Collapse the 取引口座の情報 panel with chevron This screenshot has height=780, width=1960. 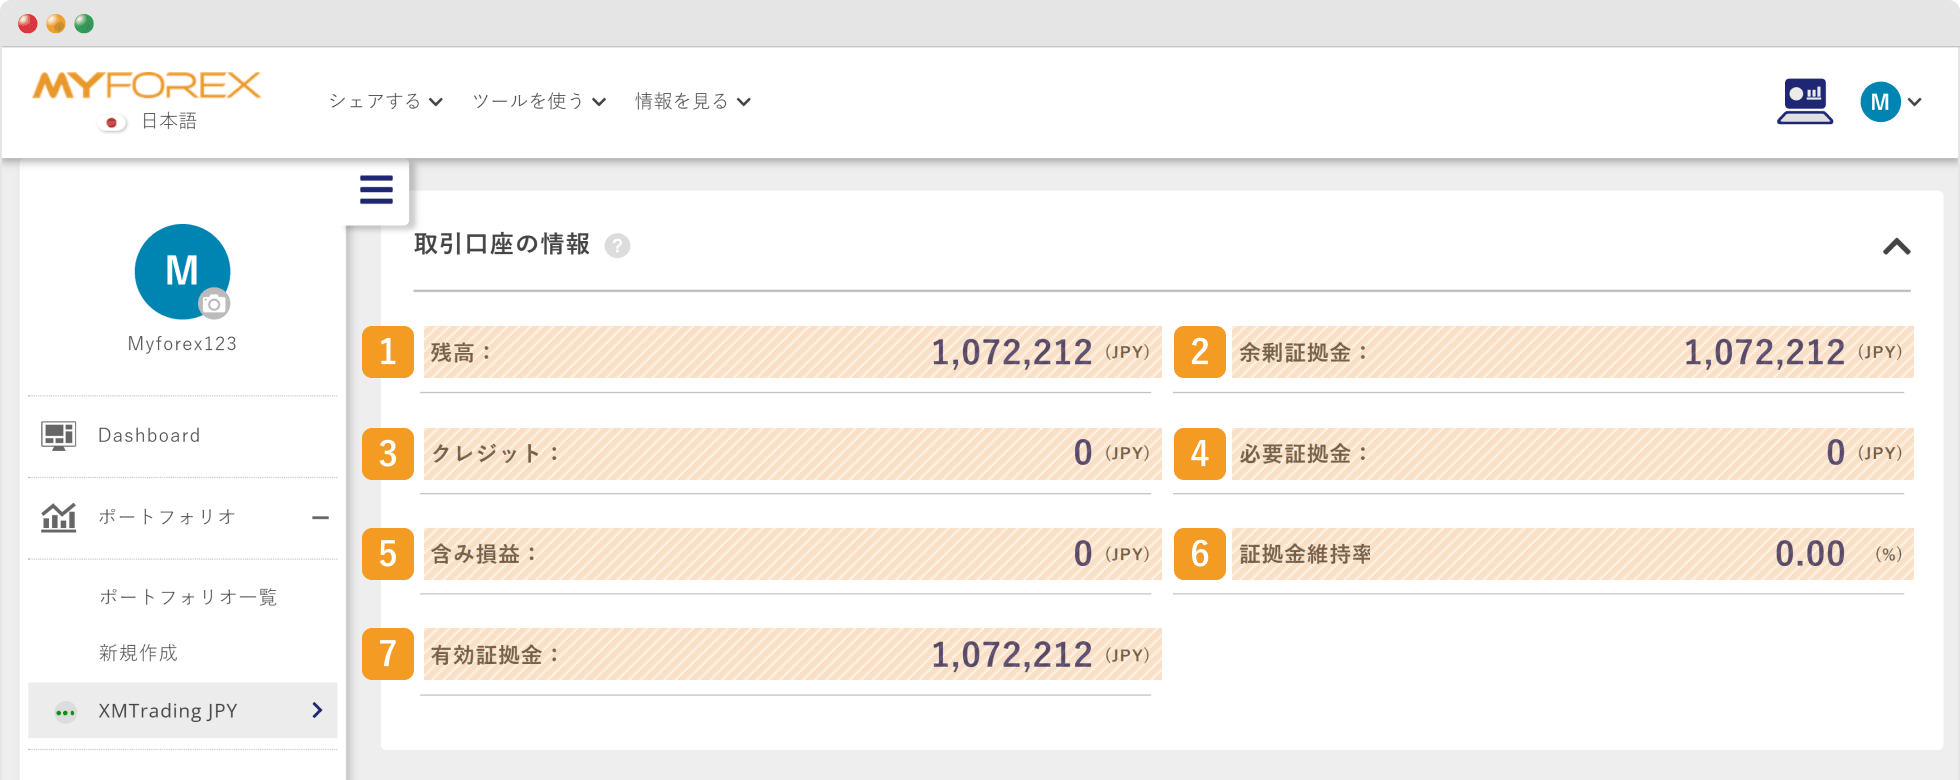tap(1896, 247)
